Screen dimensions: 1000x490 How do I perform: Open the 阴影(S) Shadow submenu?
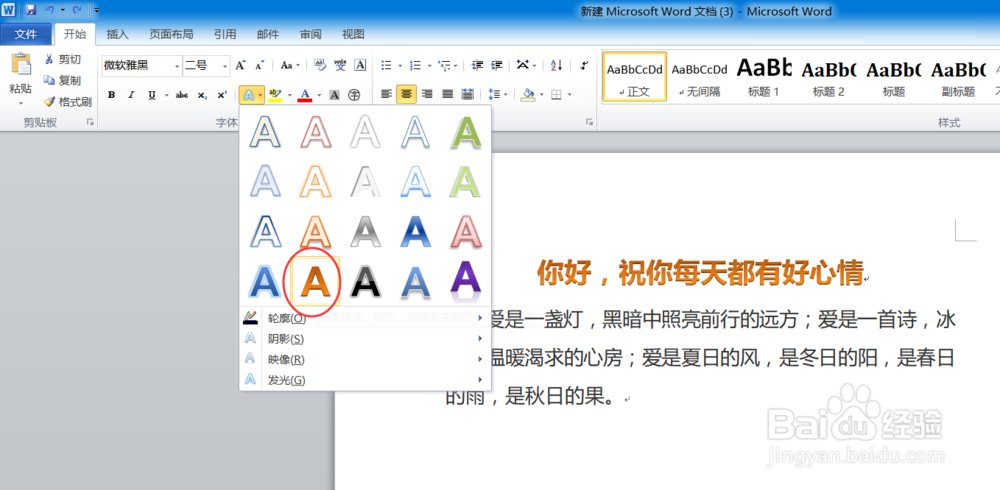[364, 339]
